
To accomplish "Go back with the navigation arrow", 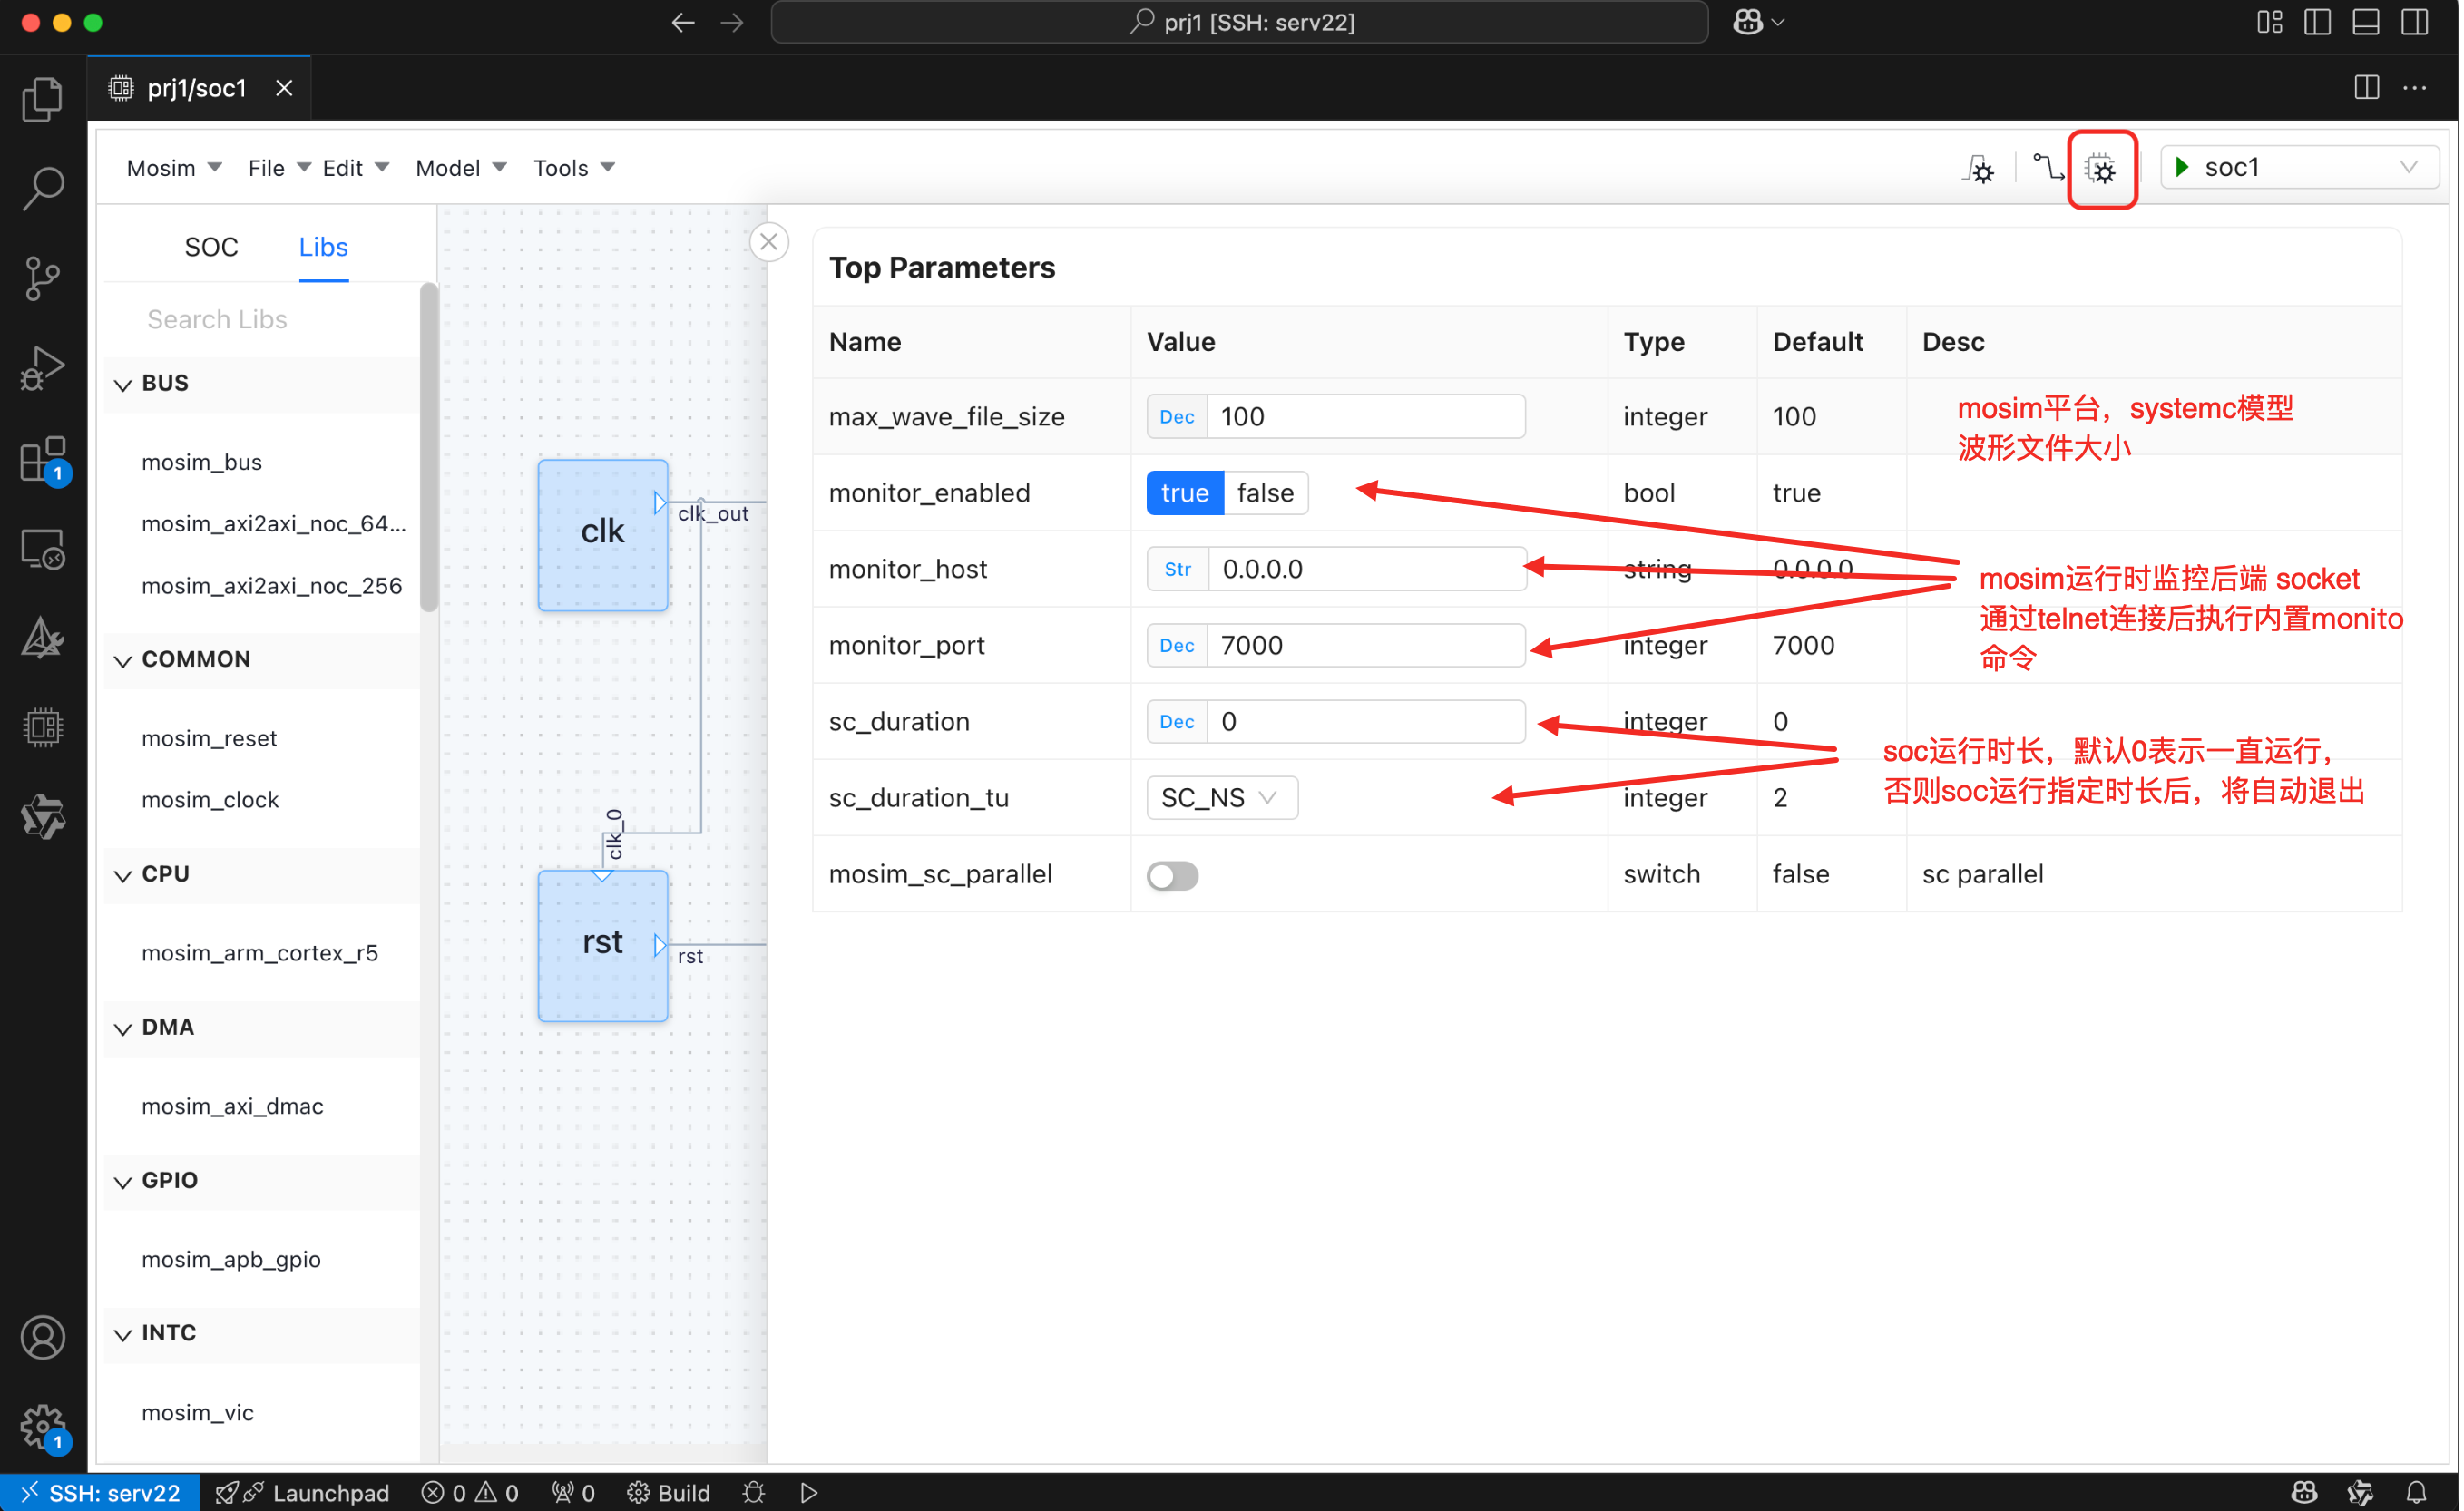I will coord(683,22).
